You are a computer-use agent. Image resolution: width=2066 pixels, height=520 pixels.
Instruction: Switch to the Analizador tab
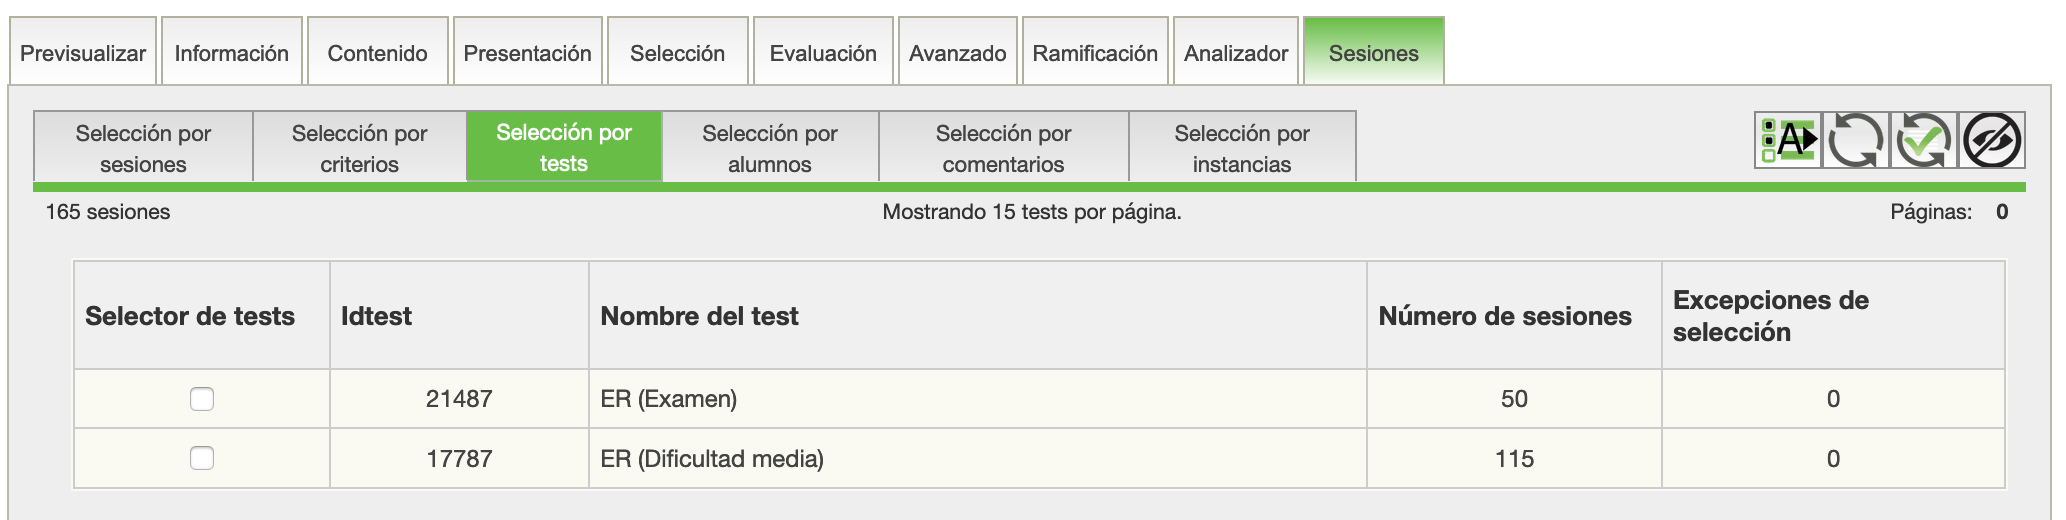tap(1235, 53)
